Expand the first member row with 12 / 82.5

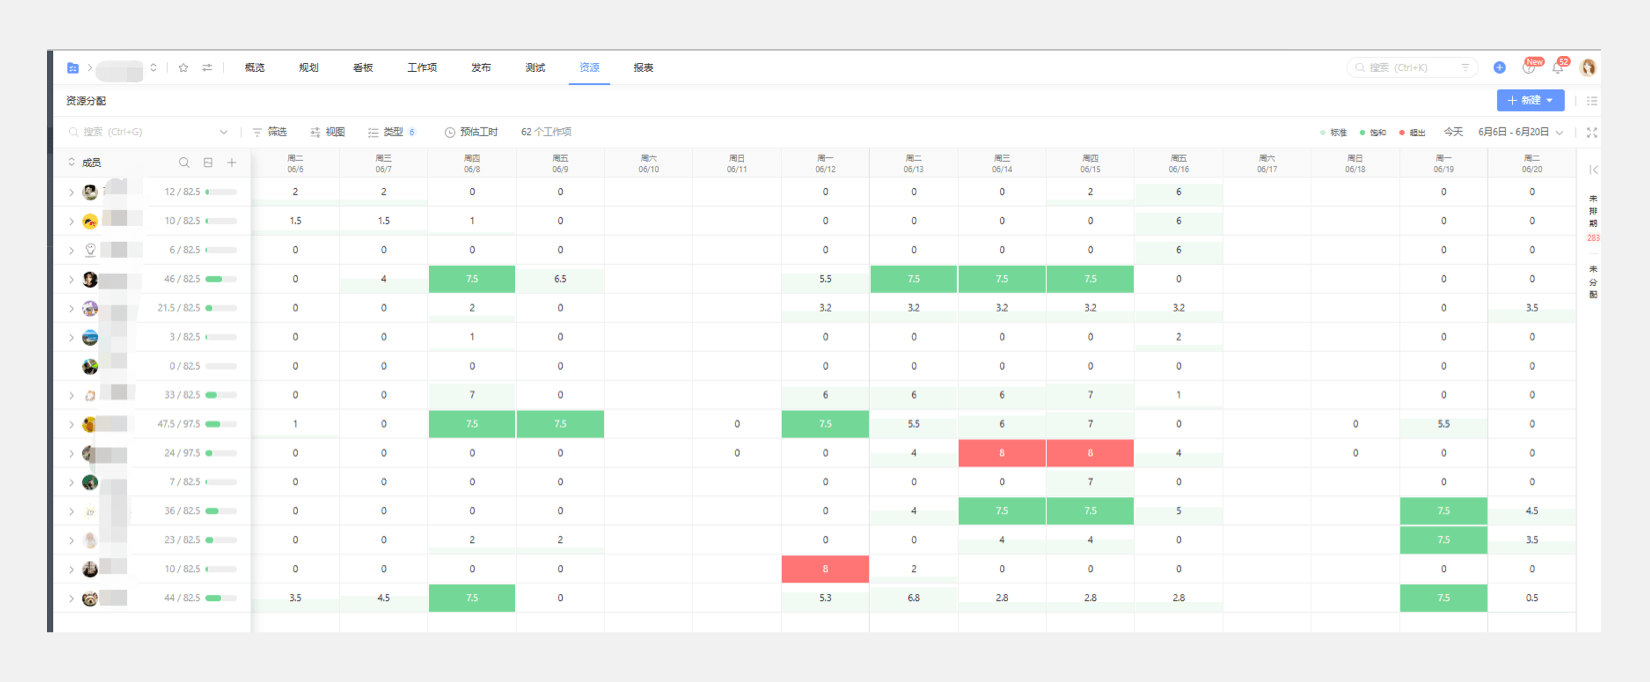71,192
